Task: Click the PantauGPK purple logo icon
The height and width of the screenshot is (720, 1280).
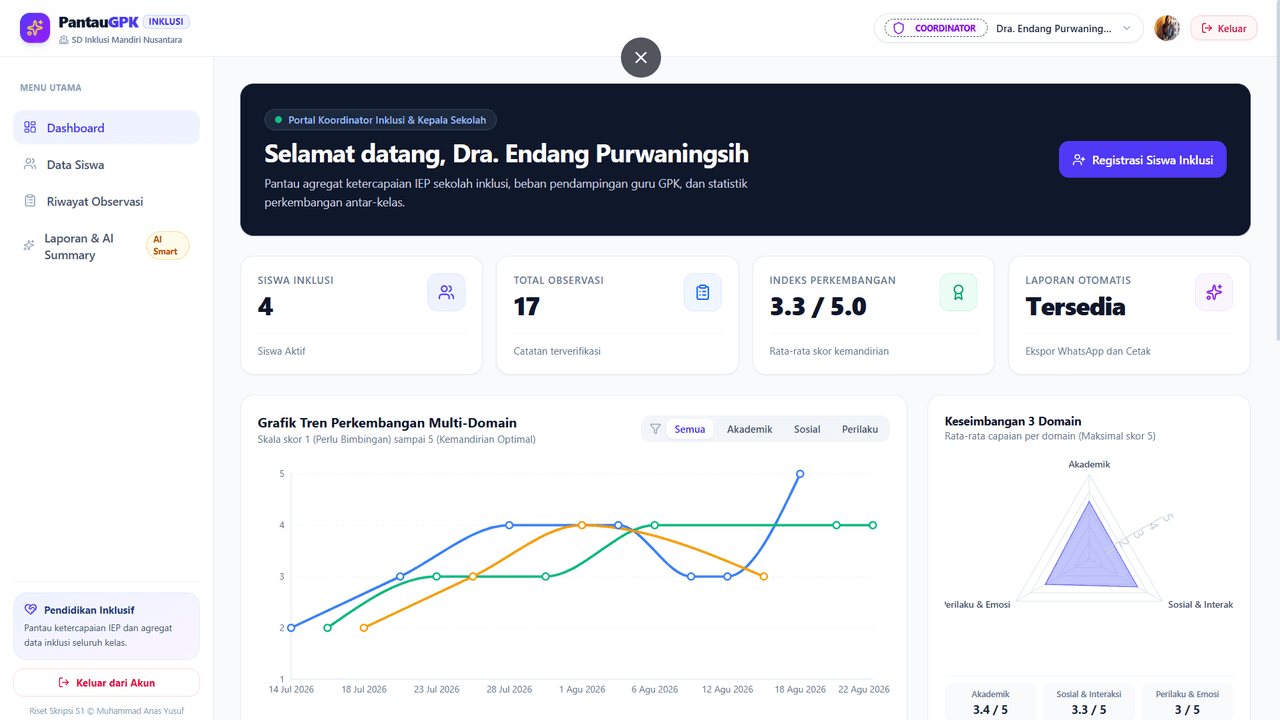Action: click(x=35, y=28)
